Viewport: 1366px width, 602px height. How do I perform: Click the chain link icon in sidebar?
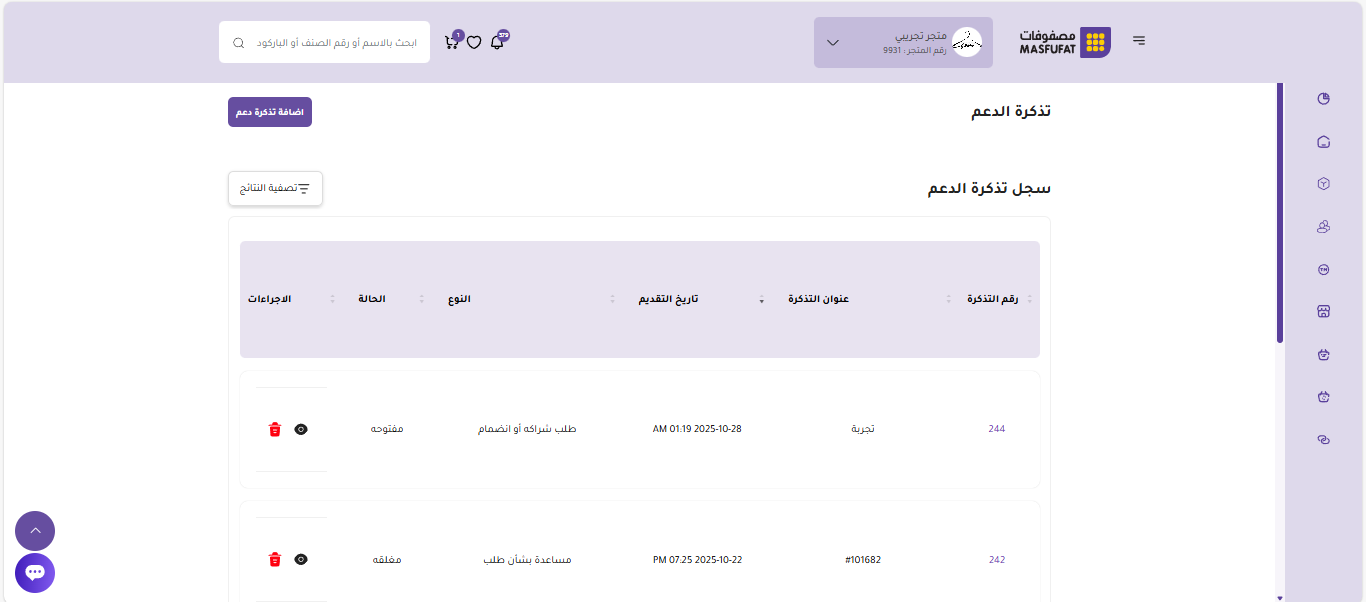(x=1324, y=440)
